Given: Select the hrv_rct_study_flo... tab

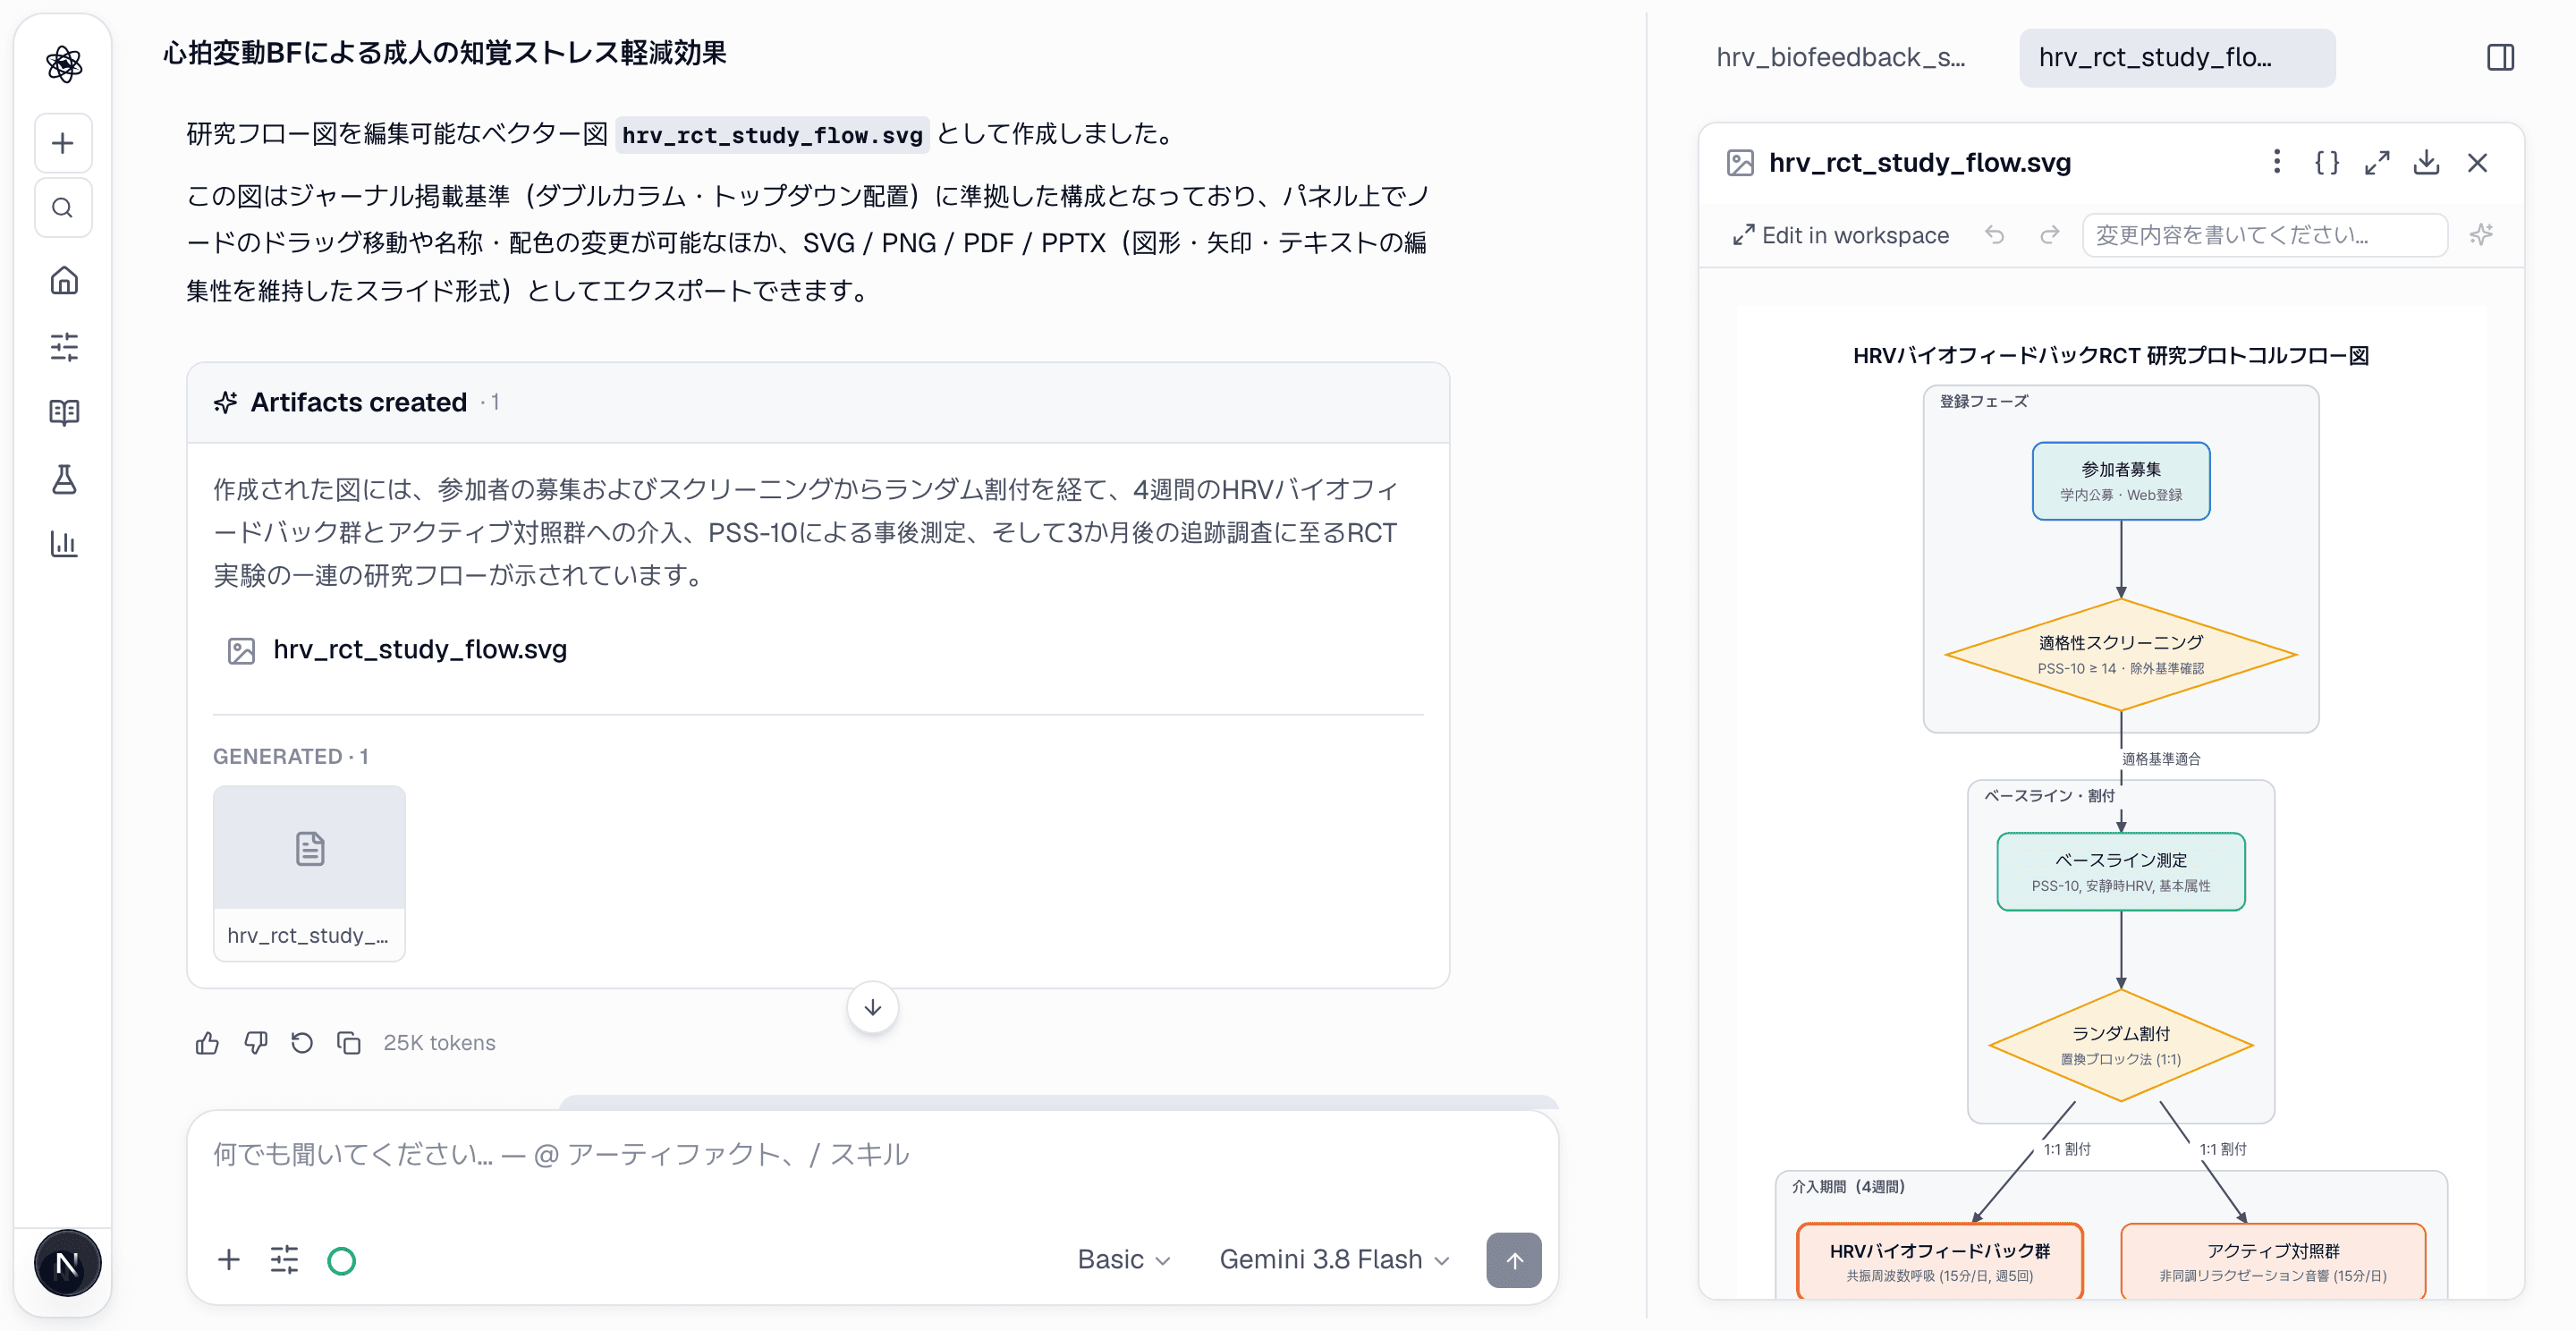Looking at the screenshot, I should click(x=2177, y=57).
